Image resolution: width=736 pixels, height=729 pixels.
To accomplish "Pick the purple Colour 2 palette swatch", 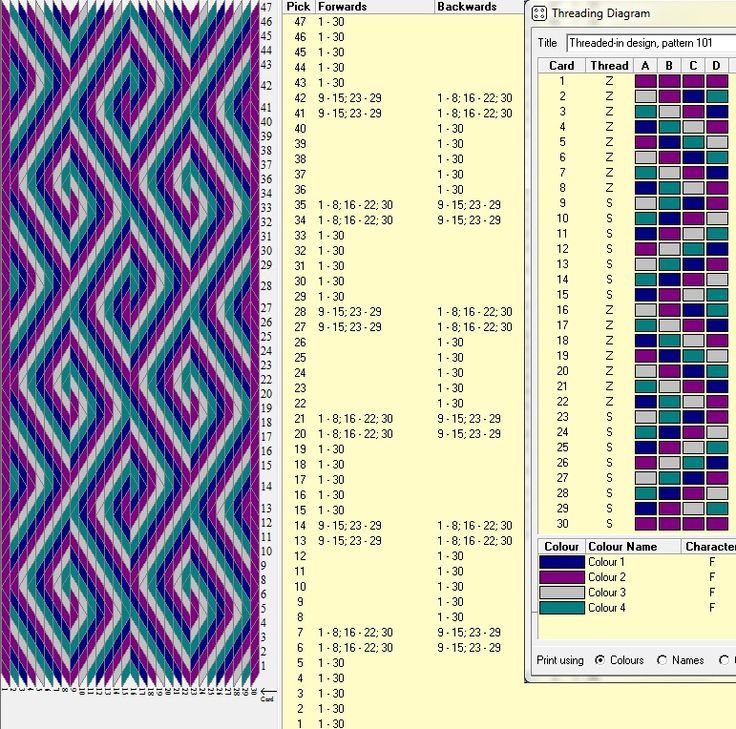I will click(561, 577).
